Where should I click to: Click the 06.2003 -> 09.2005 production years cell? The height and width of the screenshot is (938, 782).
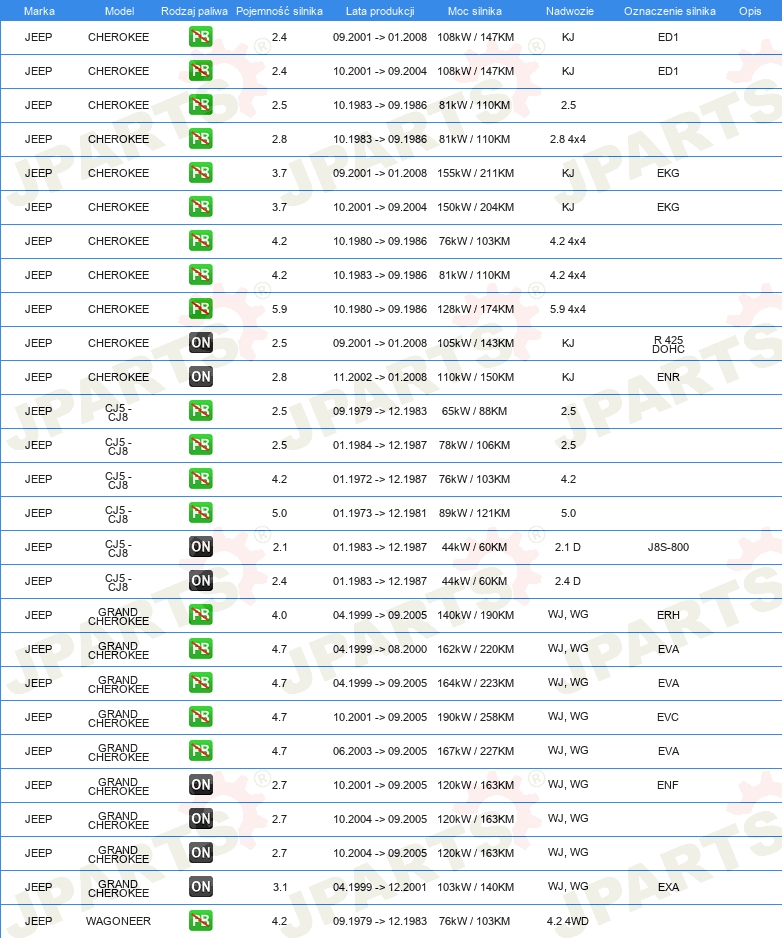380,751
